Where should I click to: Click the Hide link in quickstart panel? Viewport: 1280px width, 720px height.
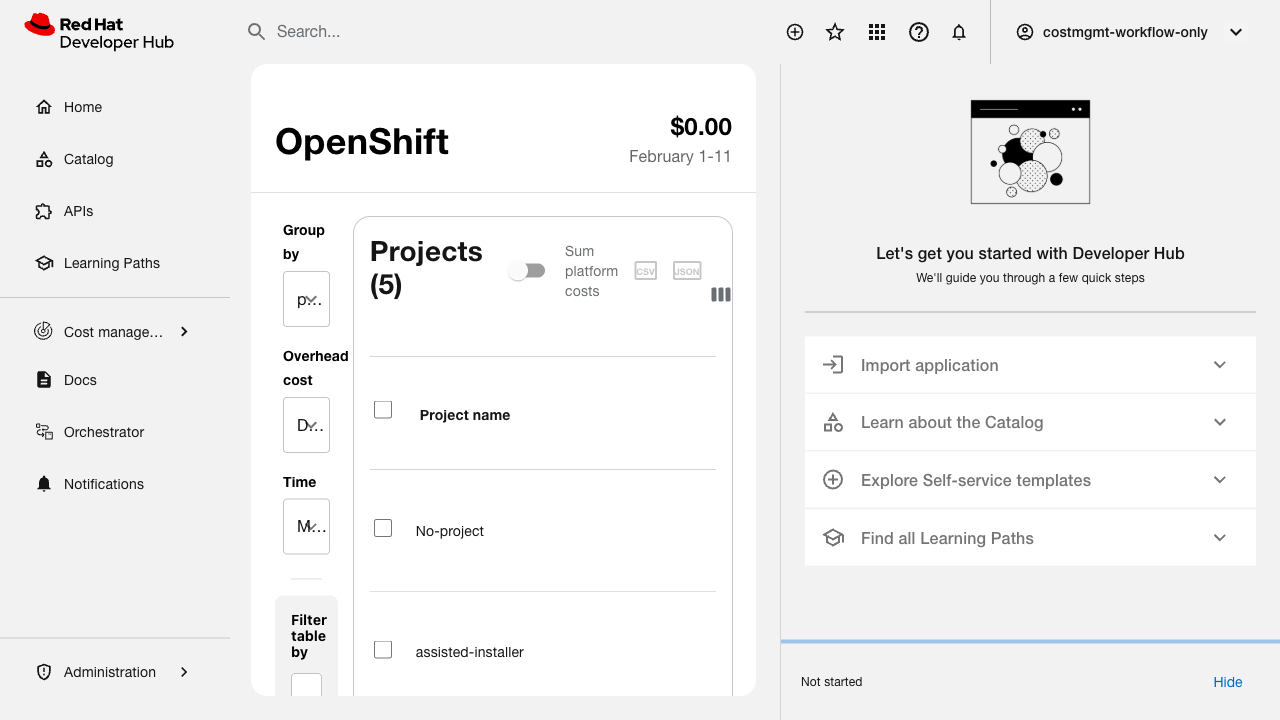1227,682
